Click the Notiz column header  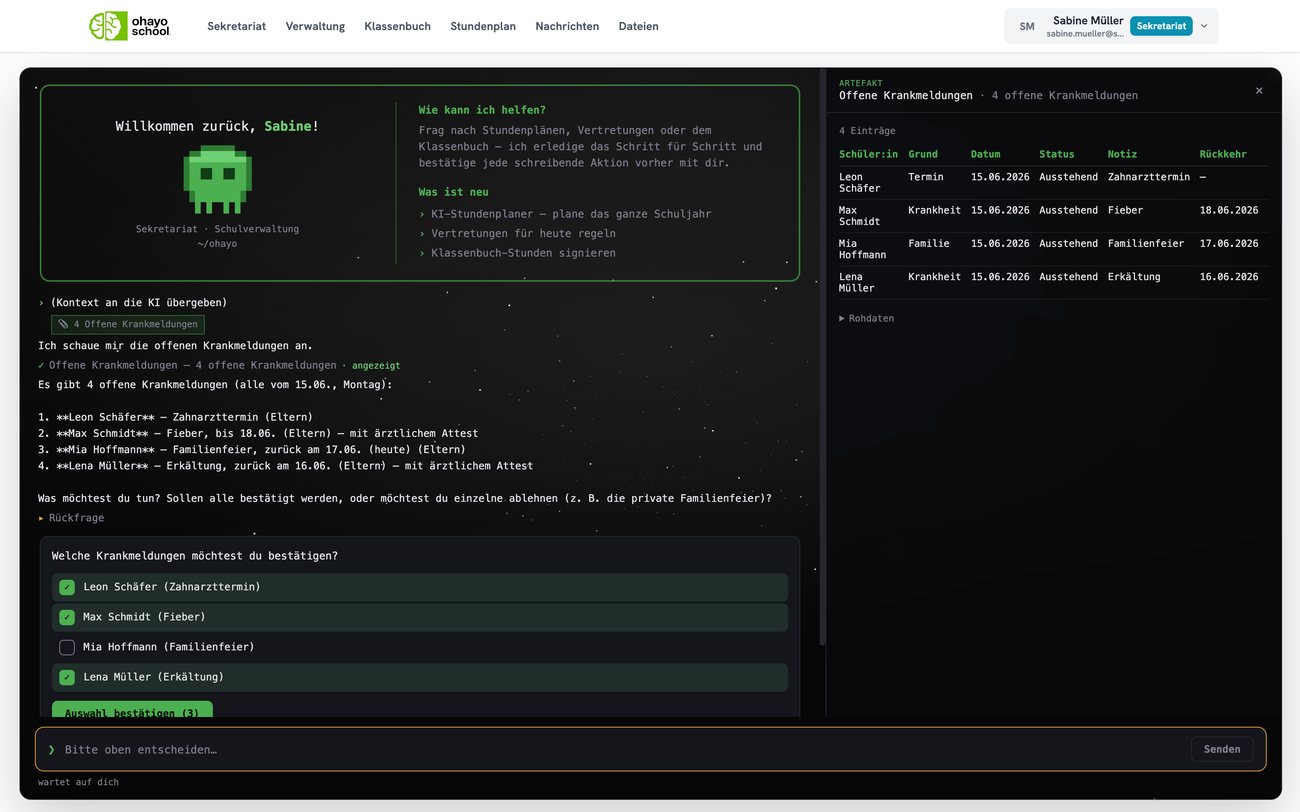[1123, 154]
